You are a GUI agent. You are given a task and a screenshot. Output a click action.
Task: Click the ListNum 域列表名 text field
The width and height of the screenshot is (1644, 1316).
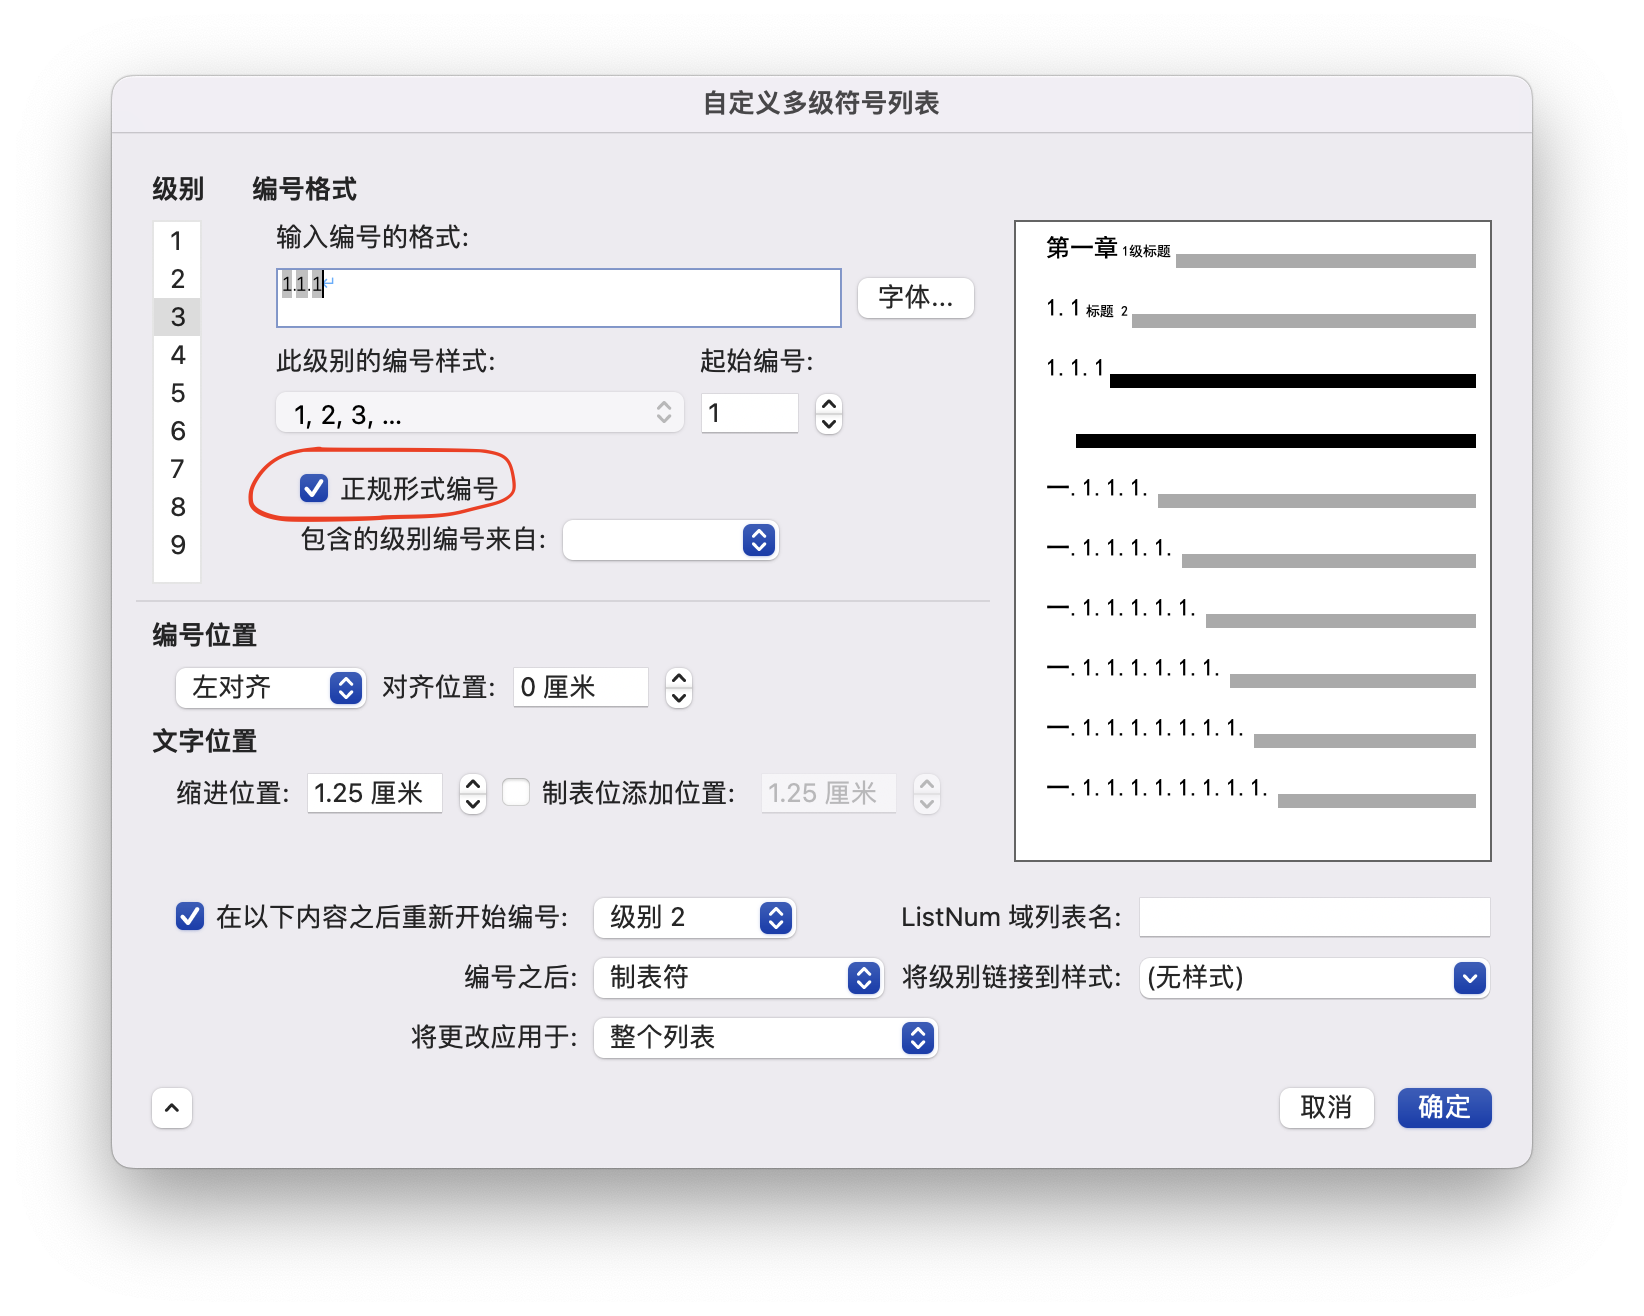coord(1315,917)
